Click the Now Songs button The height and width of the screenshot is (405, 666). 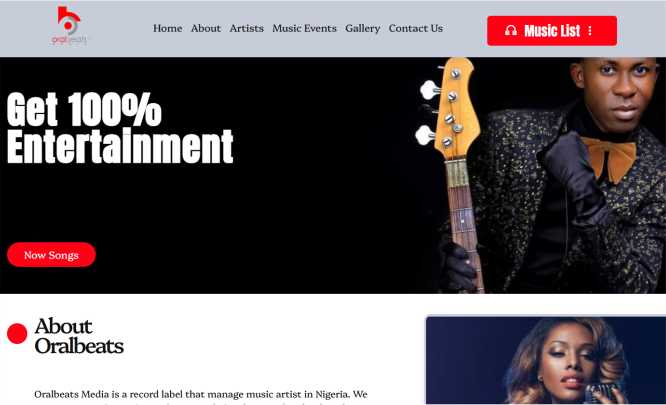[51, 255]
